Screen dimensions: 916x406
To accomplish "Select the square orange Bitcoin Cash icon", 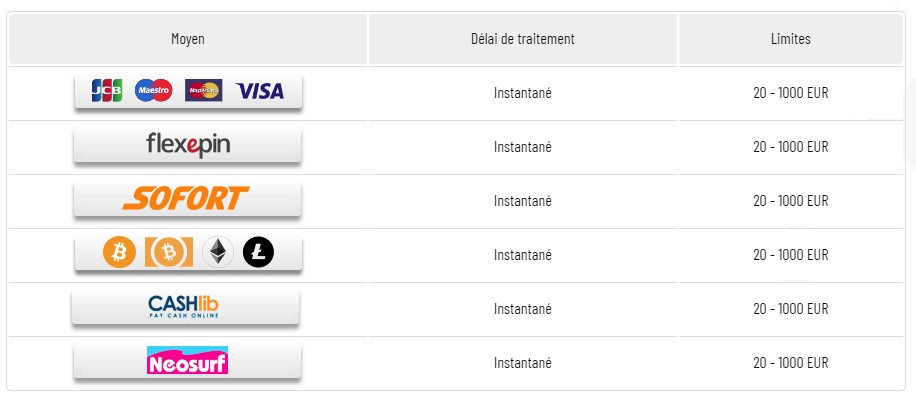I will coord(168,253).
